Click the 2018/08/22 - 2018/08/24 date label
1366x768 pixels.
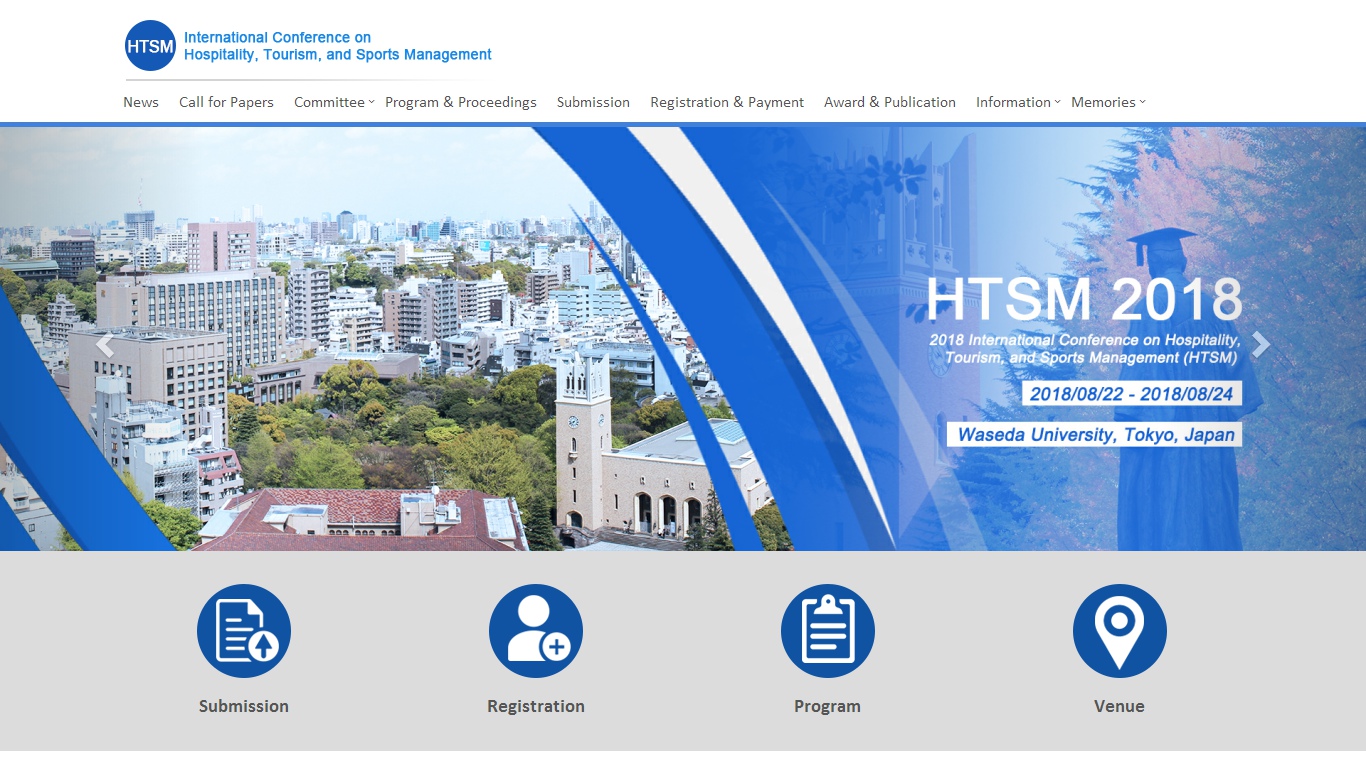pos(1132,394)
